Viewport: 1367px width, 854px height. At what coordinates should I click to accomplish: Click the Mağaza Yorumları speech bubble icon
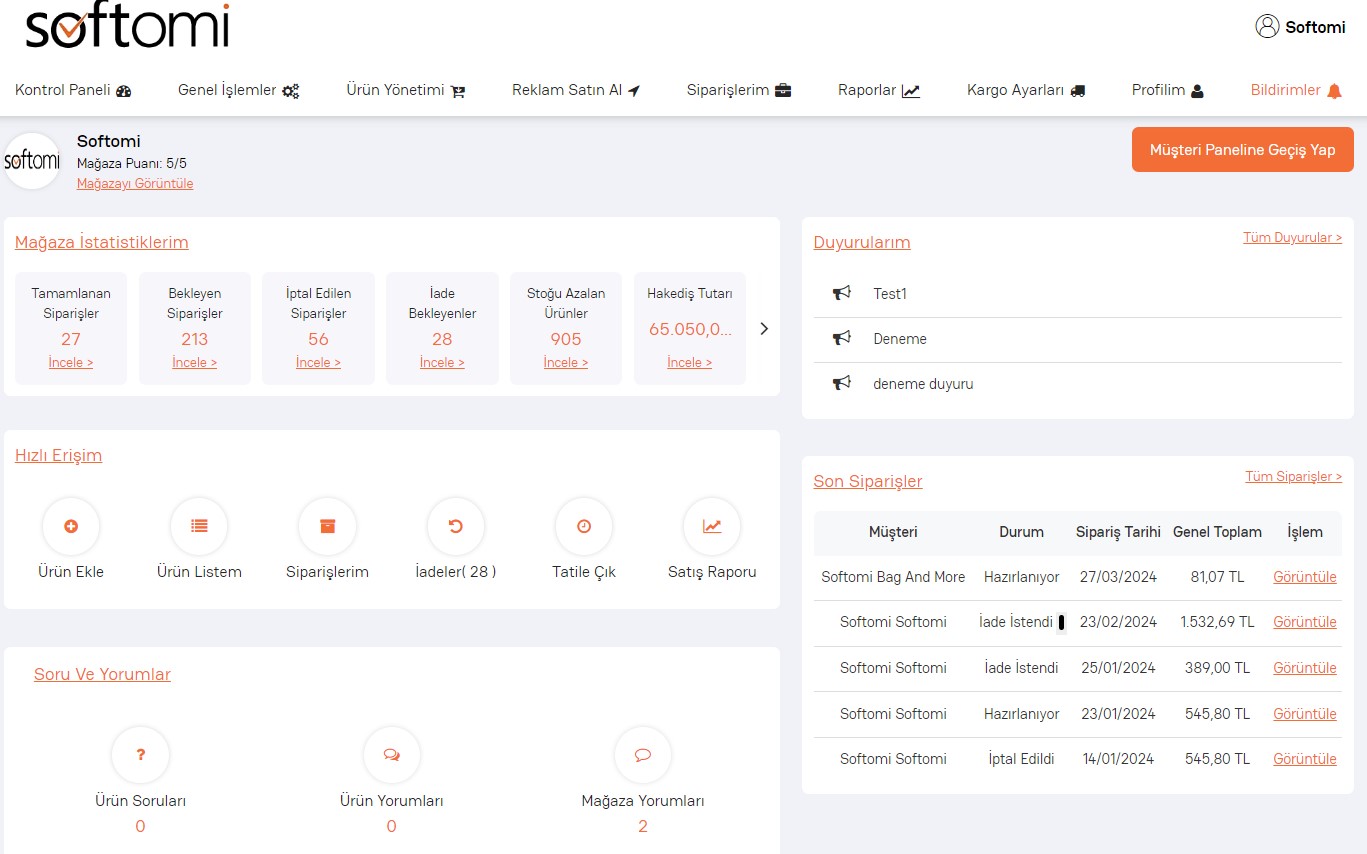643,755
